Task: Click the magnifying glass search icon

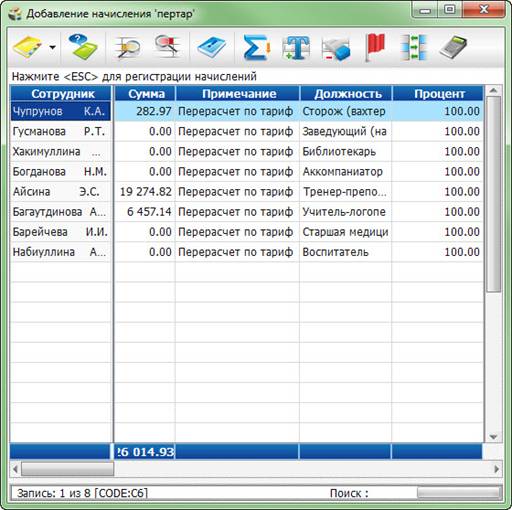Action: click(x=127, y=48)
